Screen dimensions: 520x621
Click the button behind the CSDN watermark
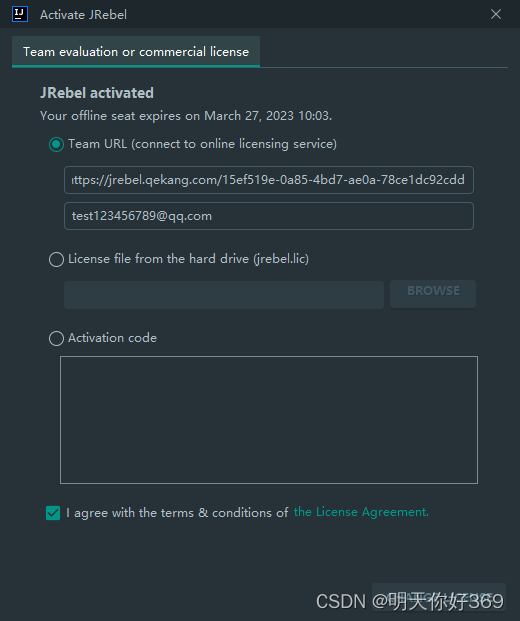[438, 597]
